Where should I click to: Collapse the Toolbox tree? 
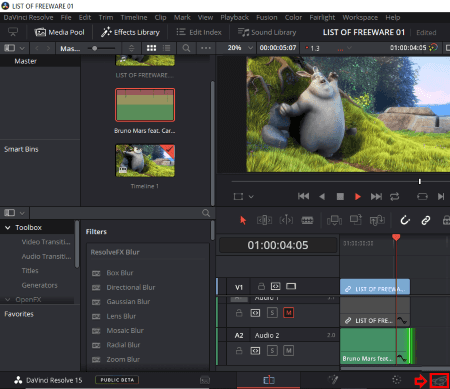click(8, 228)
